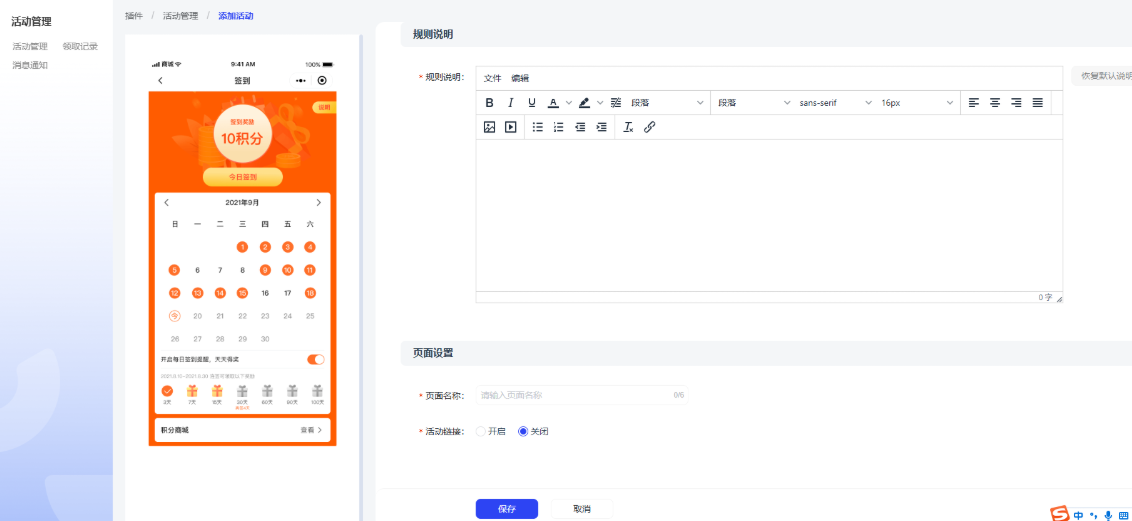Toggle the daily sign-in reminder switch

pyautogui.click(x=315, y=359)
